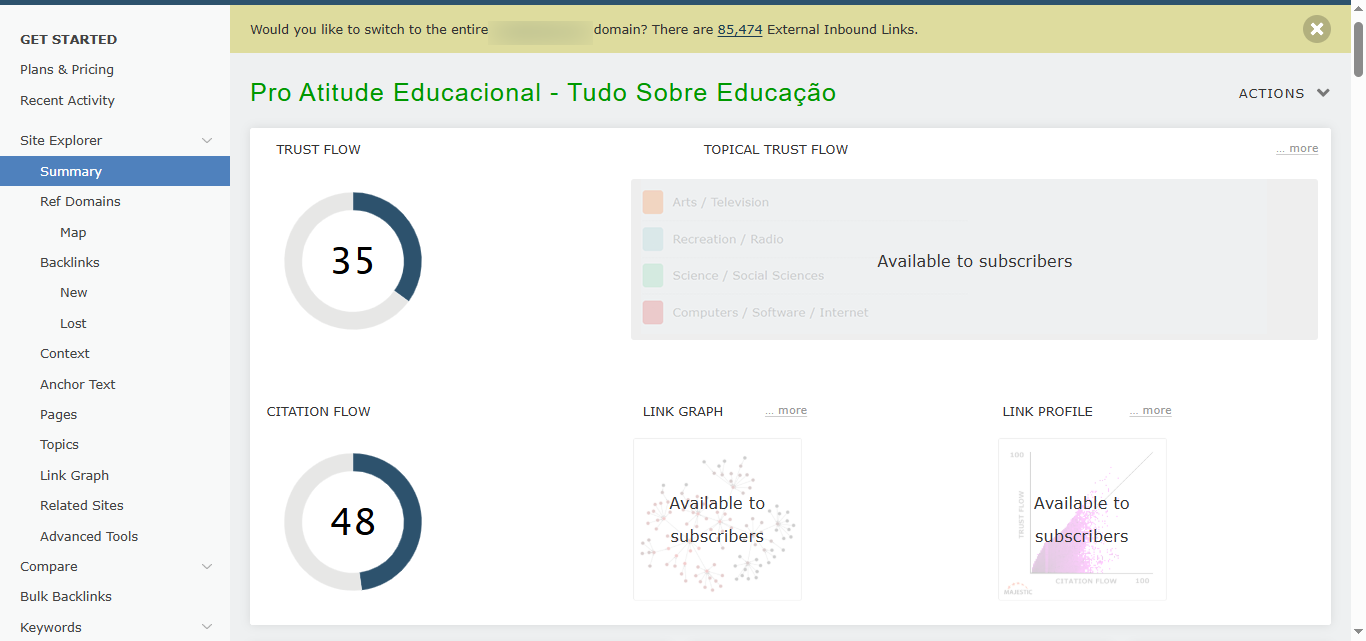Click the 85,474 external inbound links link
Image resolution: width=1366 pixels, height=641 pixels.
pos(740,29)
